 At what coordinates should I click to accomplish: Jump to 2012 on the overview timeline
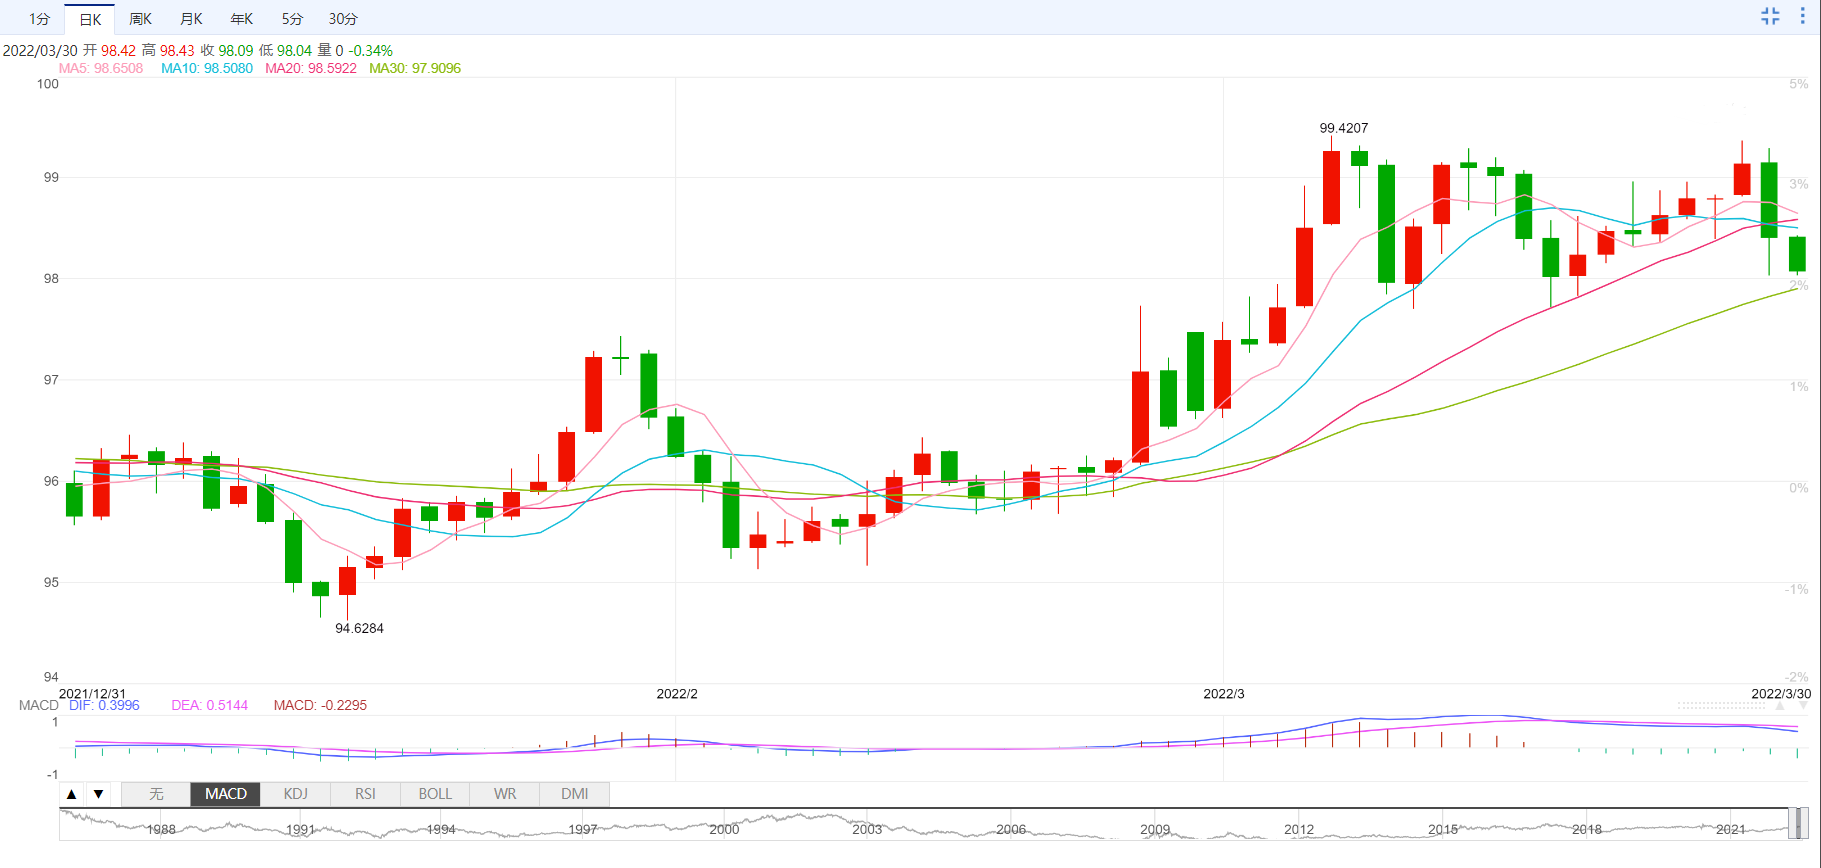pos(1299,829)
